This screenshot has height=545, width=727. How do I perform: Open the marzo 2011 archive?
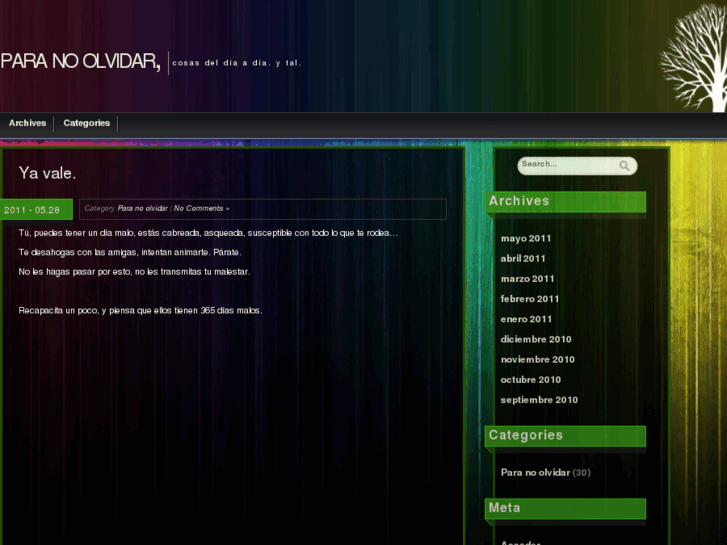(x=528, y=279)
